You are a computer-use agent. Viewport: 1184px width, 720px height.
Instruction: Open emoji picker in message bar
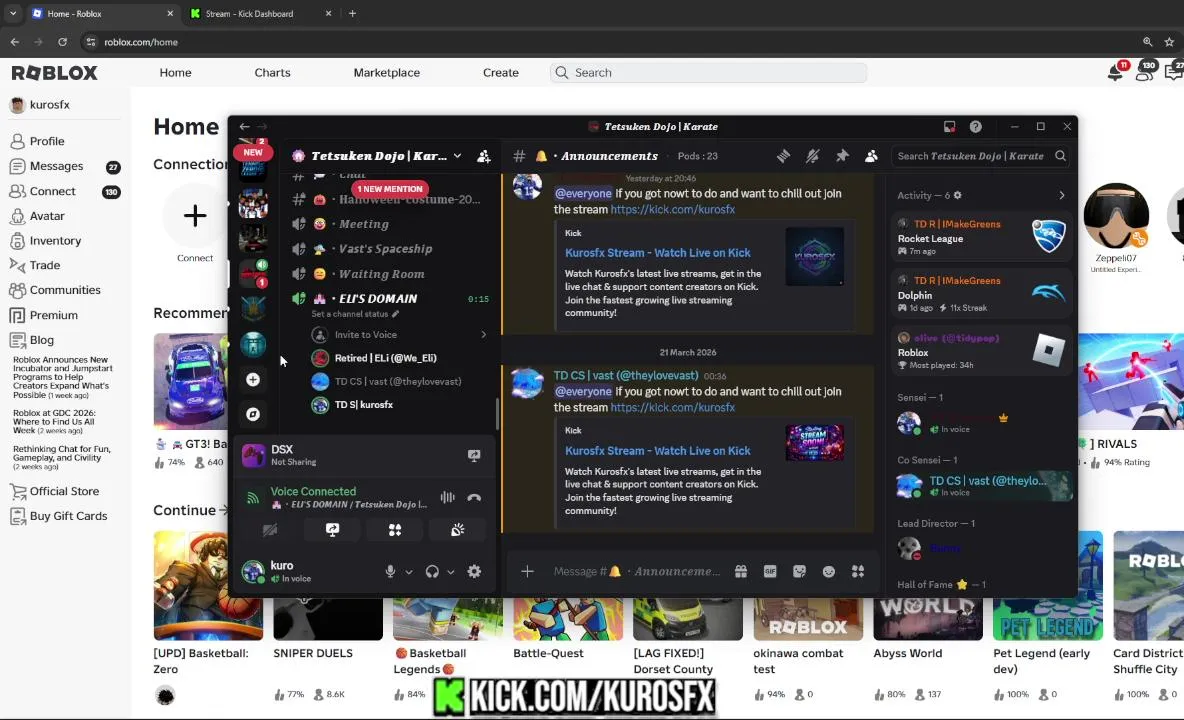829,571
